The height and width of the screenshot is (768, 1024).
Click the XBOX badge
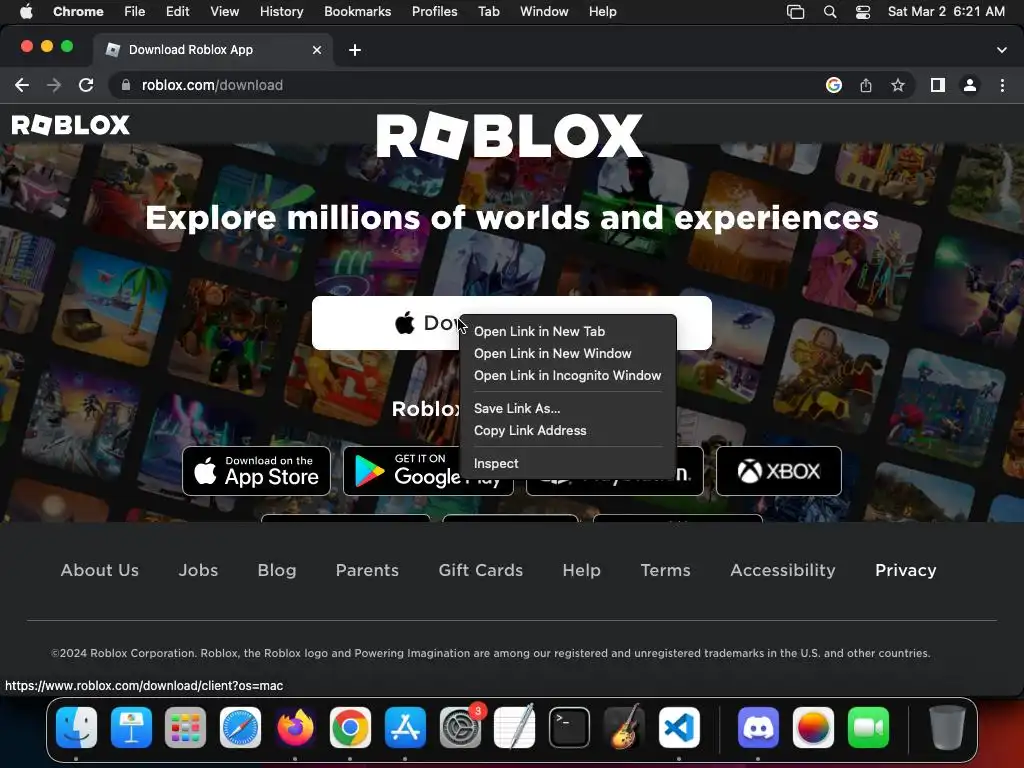778,471
